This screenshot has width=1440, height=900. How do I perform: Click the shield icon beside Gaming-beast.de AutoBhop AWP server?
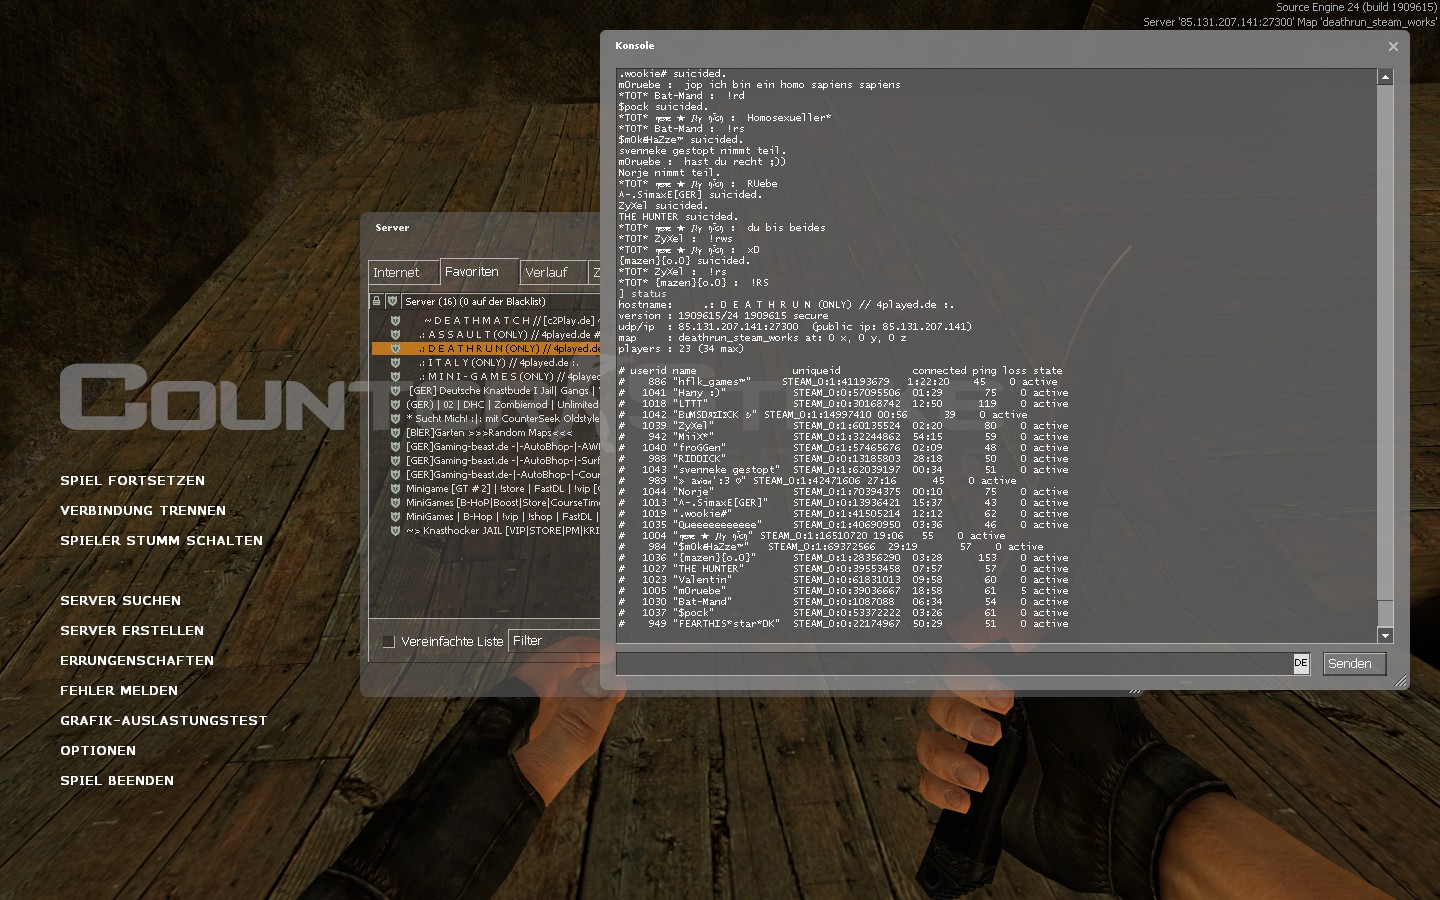point(395,447)
